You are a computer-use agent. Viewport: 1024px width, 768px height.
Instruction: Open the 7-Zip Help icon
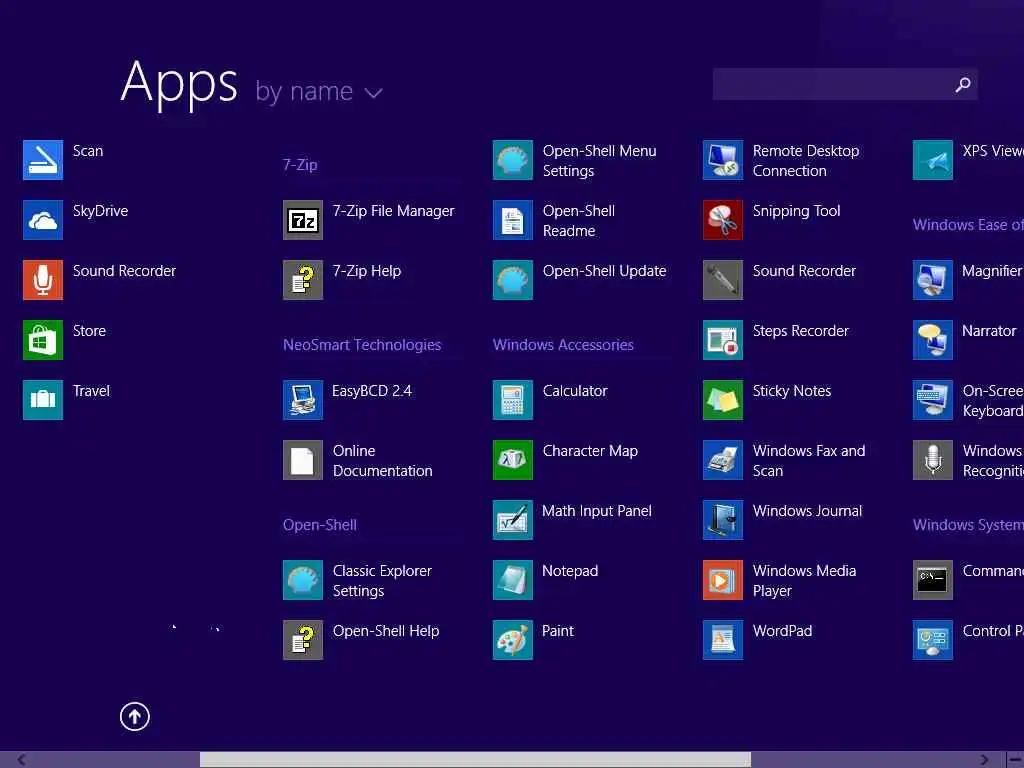point(302,280)
